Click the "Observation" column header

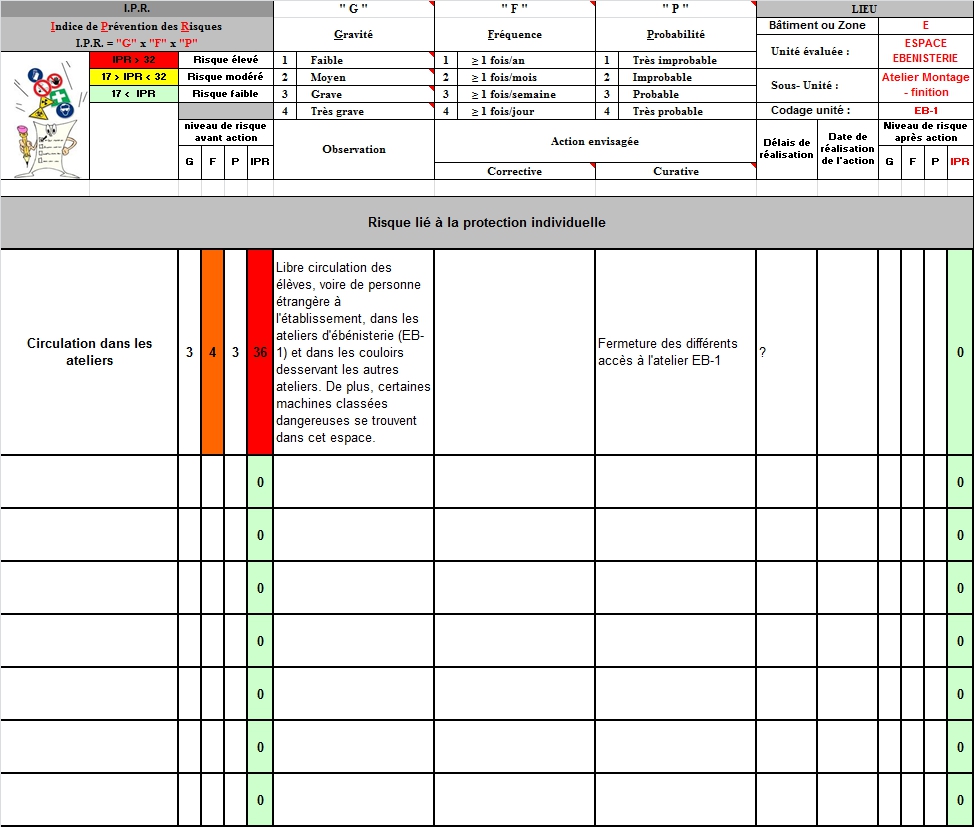click(353, 149)
